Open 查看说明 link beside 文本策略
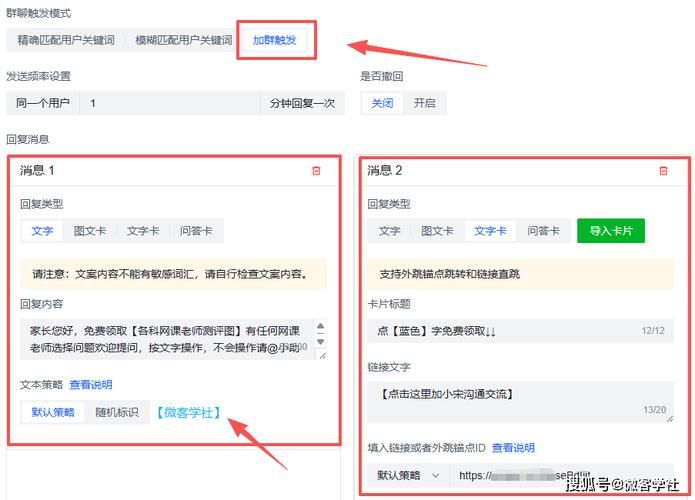This screenshot has height=500, width=695. tap(91, 385)
